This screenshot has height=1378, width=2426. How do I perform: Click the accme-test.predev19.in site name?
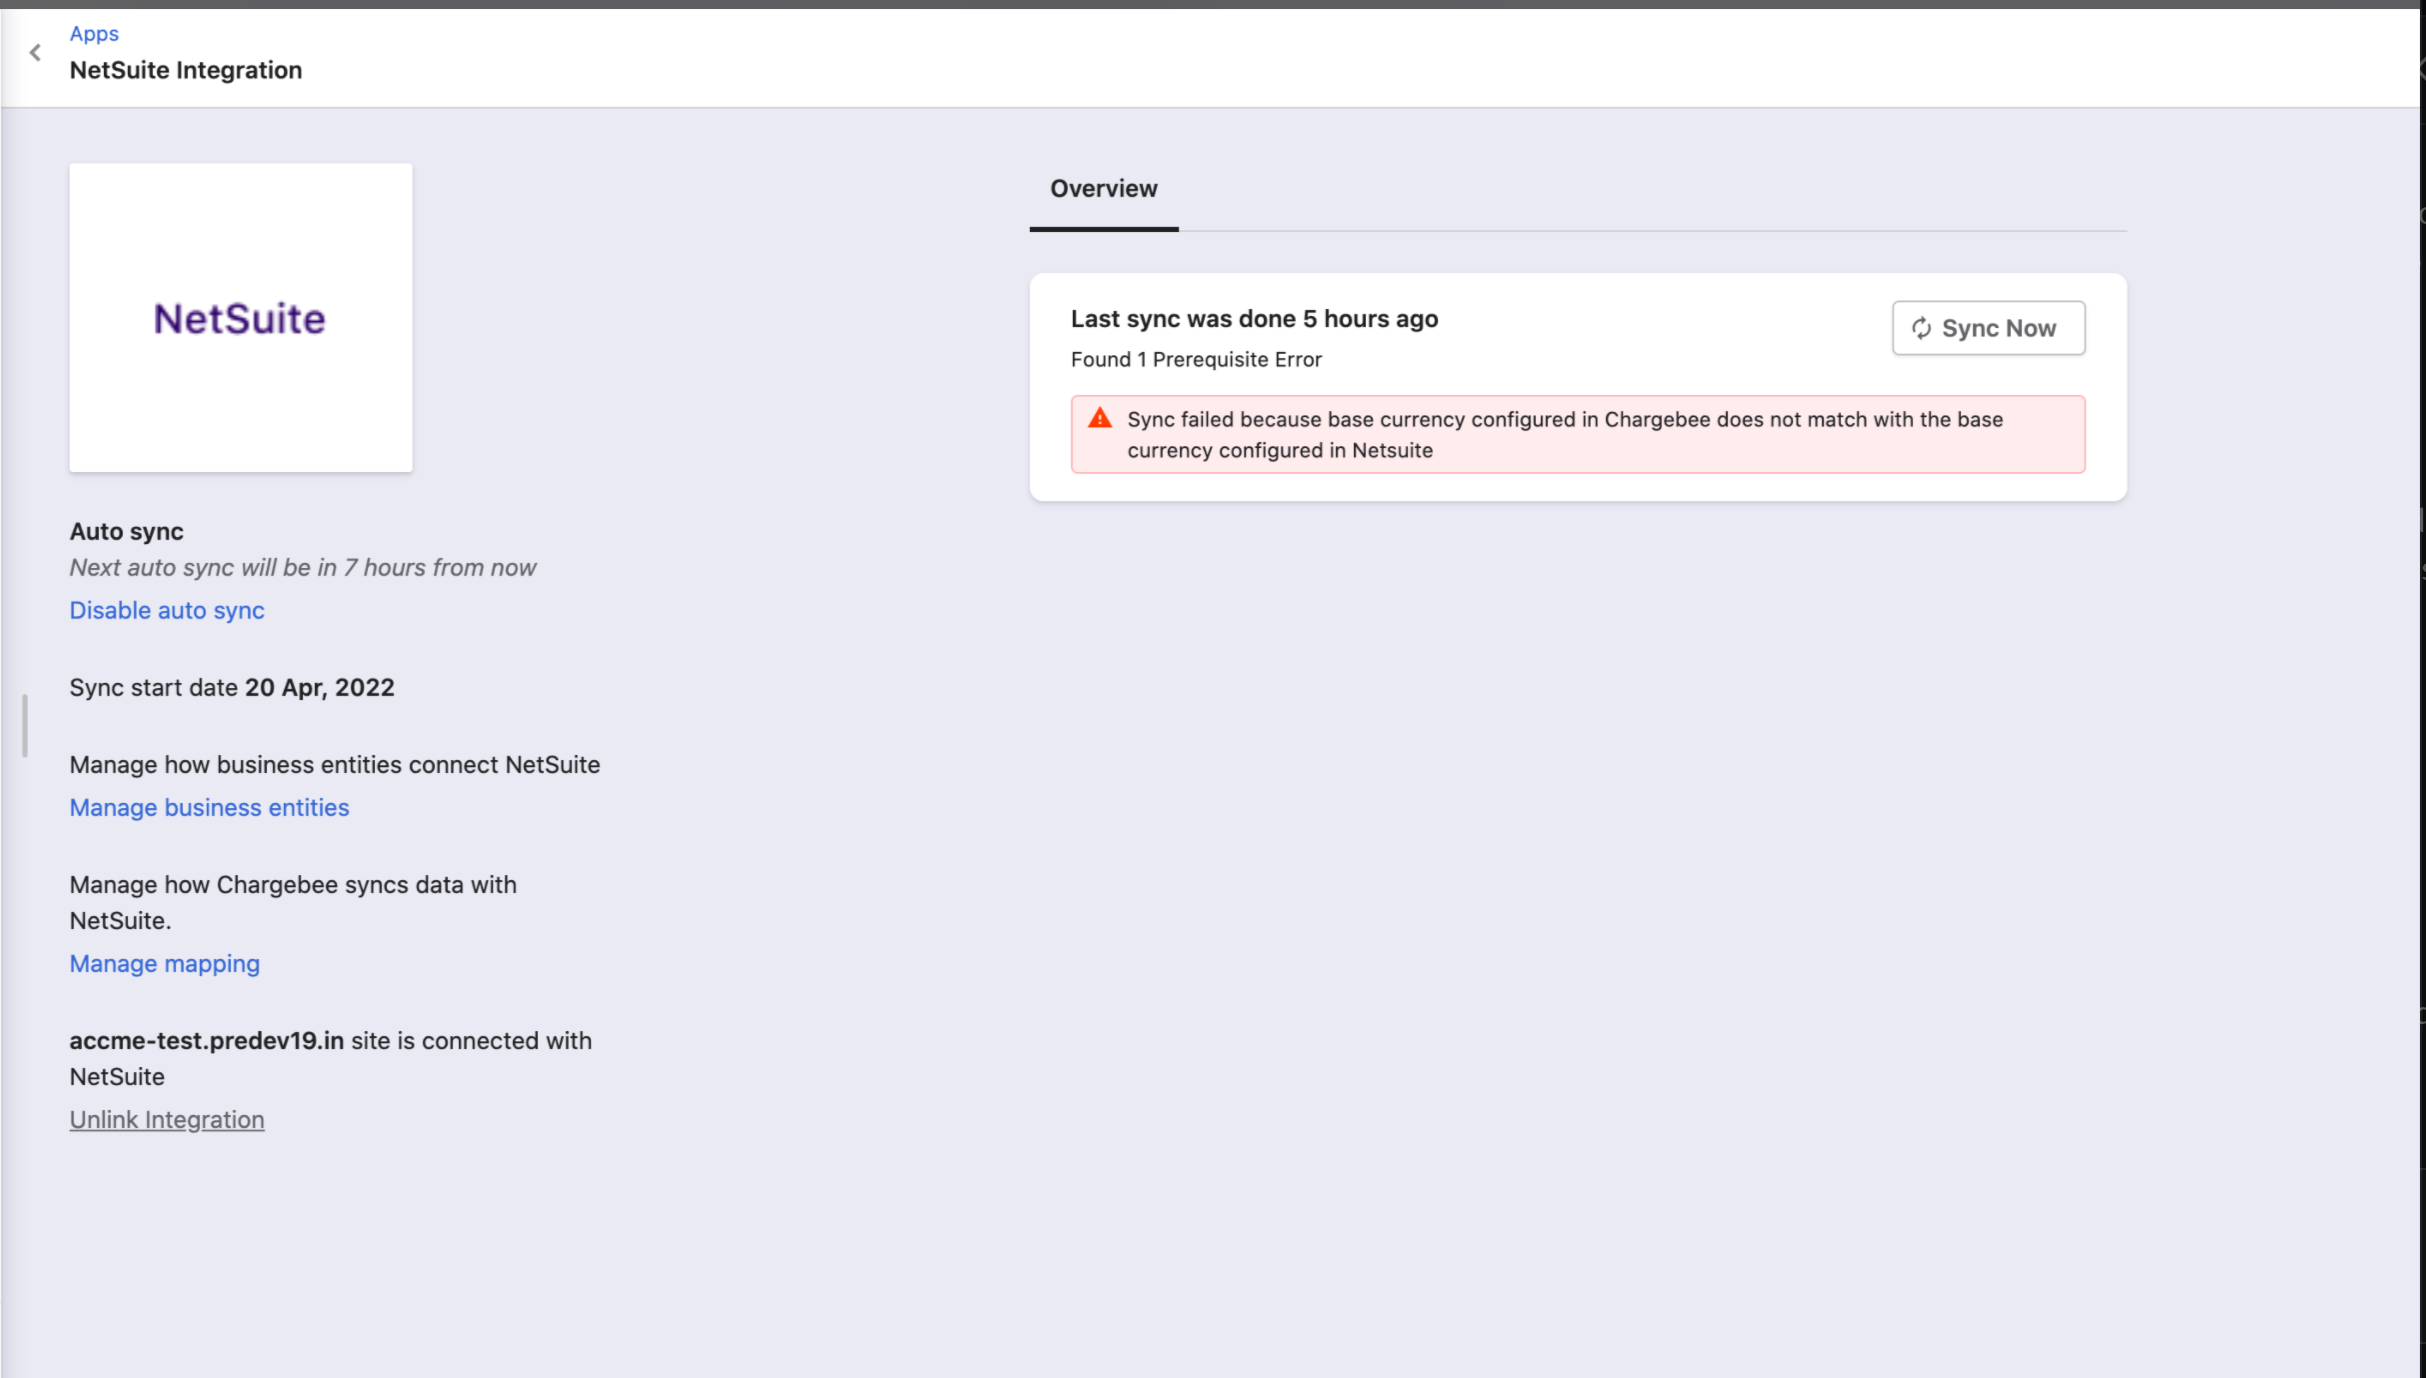coord(206,1040)
